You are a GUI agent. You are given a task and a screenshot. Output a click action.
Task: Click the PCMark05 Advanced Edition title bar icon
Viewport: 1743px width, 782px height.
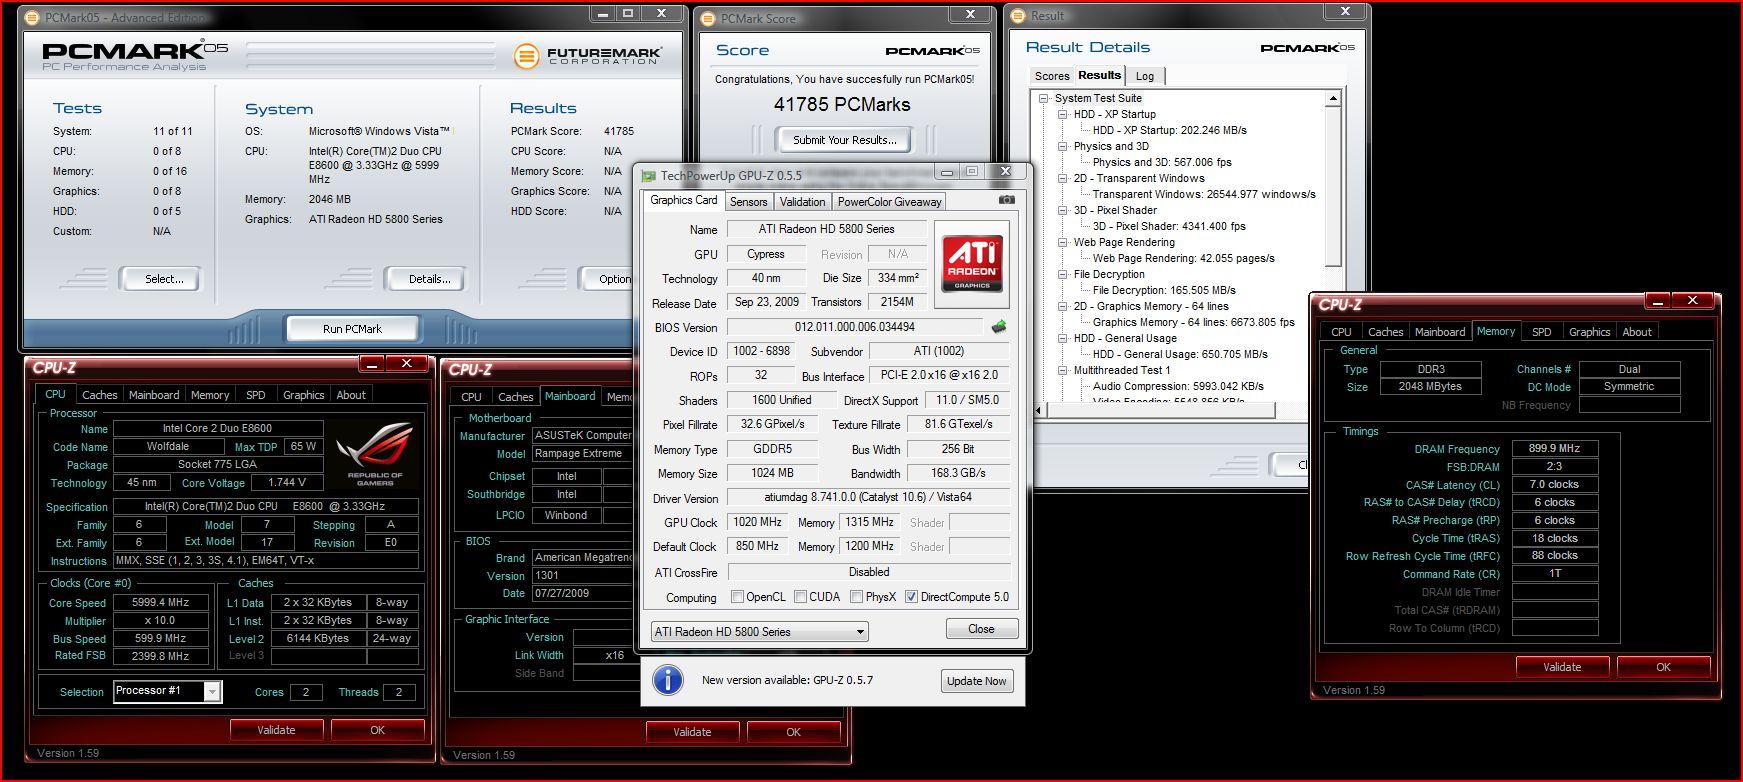pyautogui.click(x=32, y=17)
